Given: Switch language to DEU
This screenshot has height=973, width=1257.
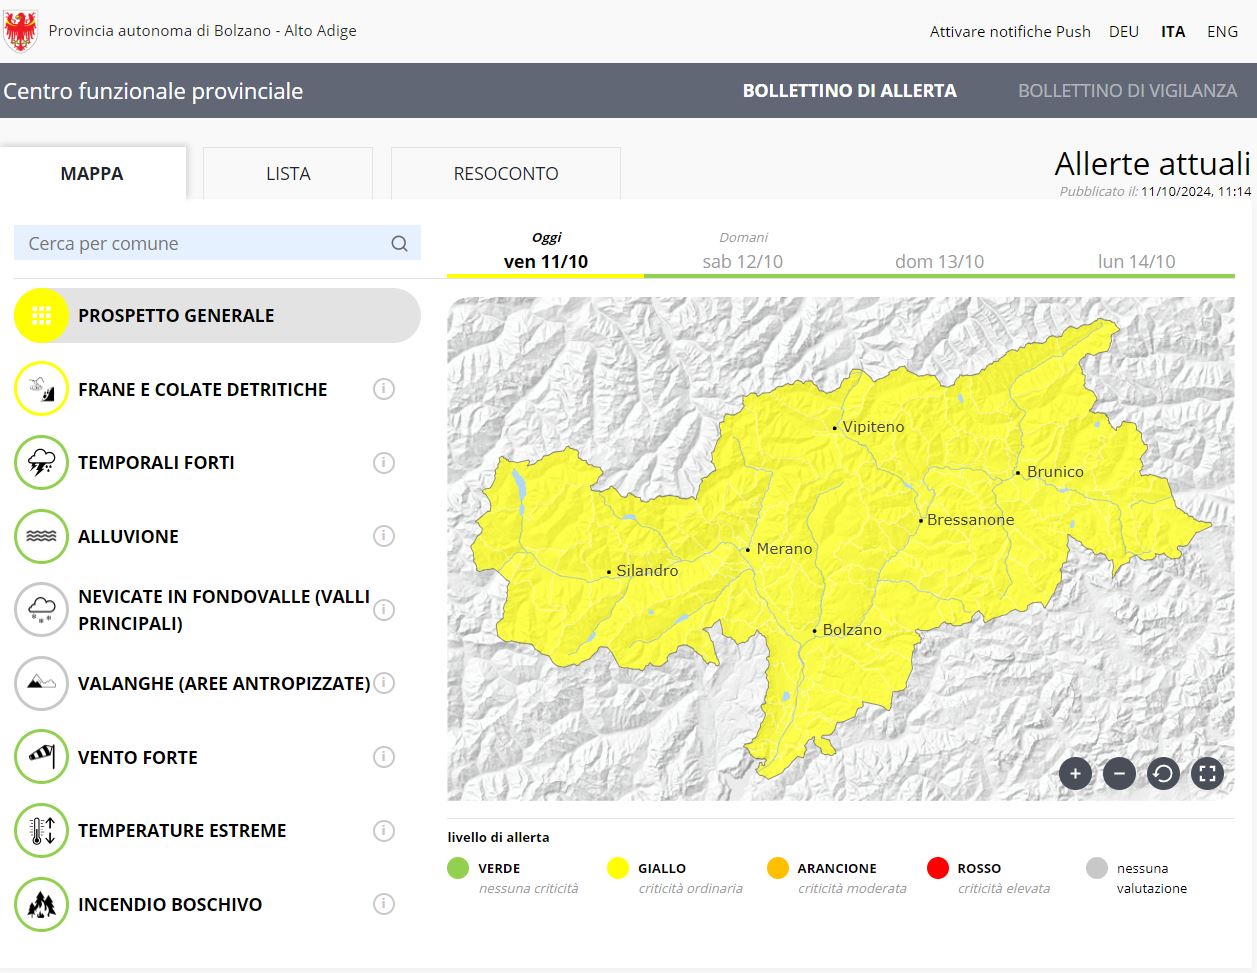Looking at the screenshot, I should click(1123, 31).
